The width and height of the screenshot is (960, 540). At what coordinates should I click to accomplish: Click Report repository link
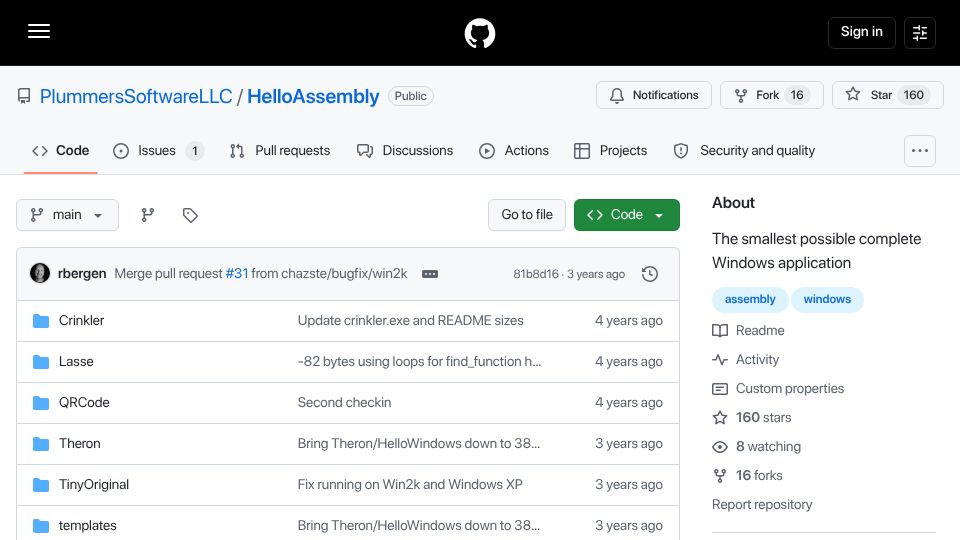pyautogui.click(x=762, y=504)
